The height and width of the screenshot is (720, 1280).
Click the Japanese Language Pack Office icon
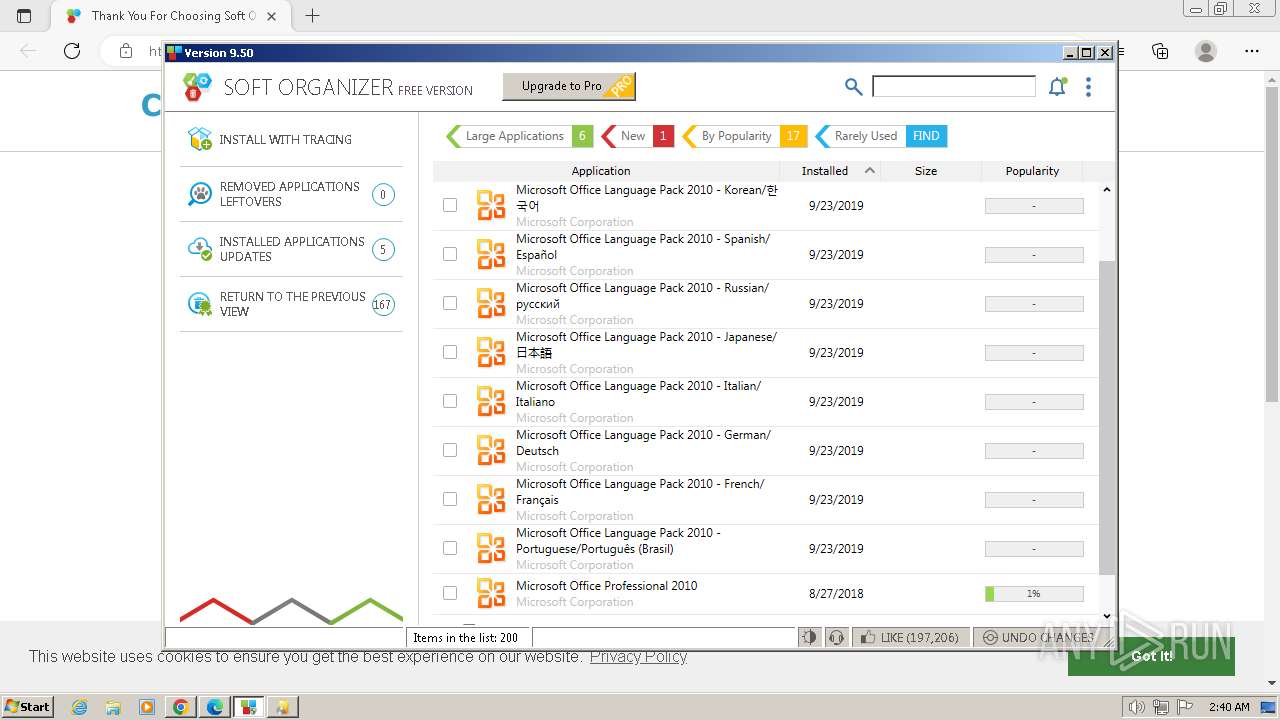491,352
